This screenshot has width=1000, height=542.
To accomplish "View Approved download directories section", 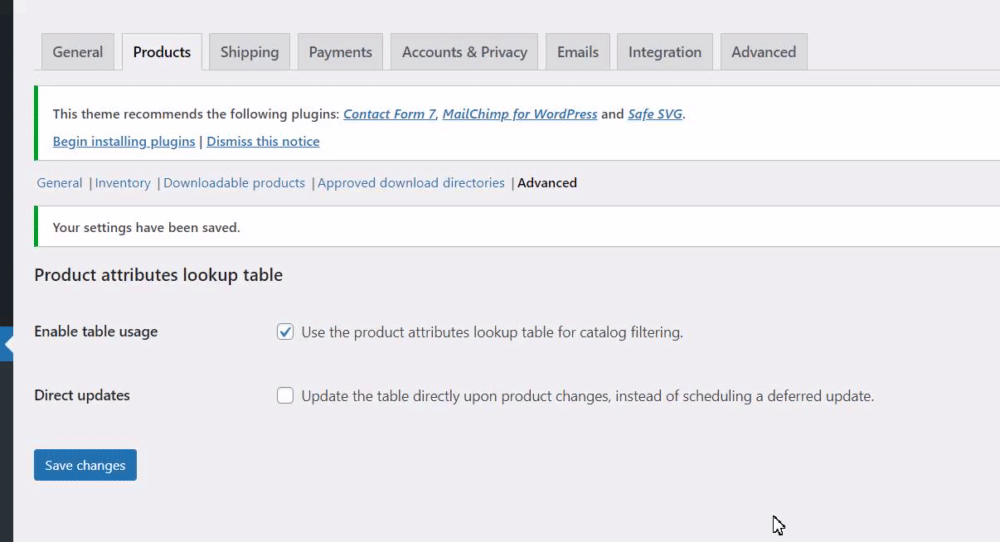I will point(411,183).
